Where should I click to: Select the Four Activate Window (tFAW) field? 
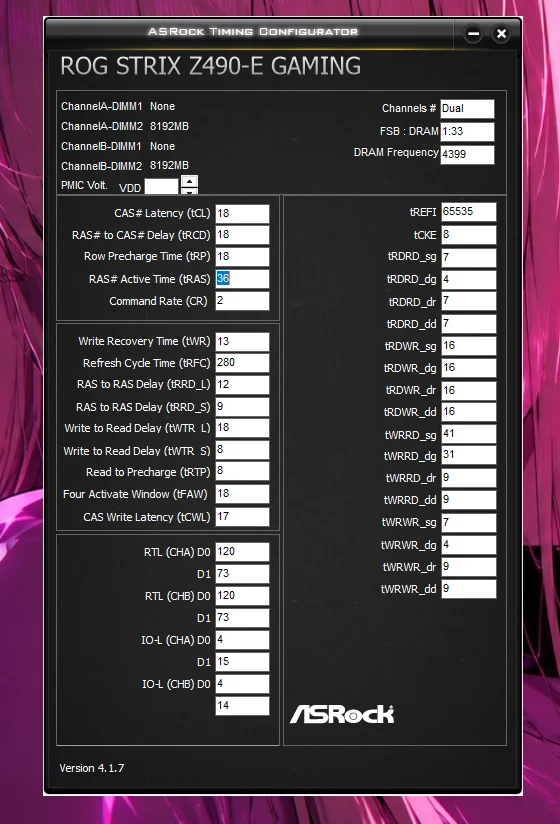242,494
